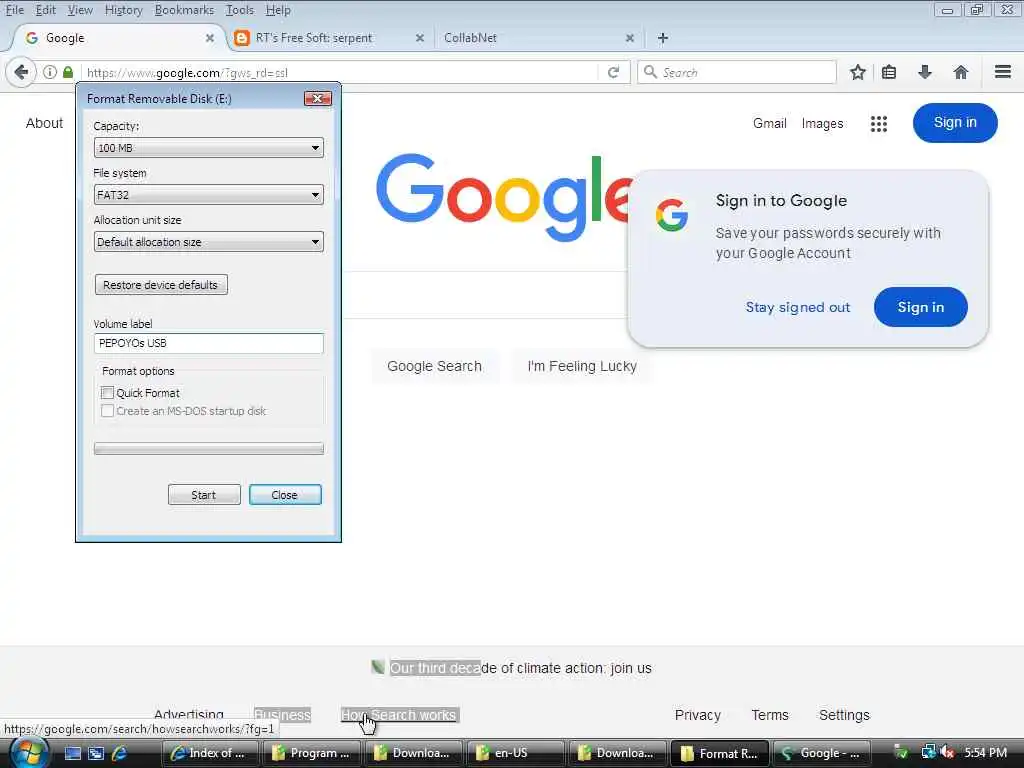This screenshot has width=1024, height=768.
Task: Open the Terms footer link
Action: pyautogui.click(x=770, y=715)
